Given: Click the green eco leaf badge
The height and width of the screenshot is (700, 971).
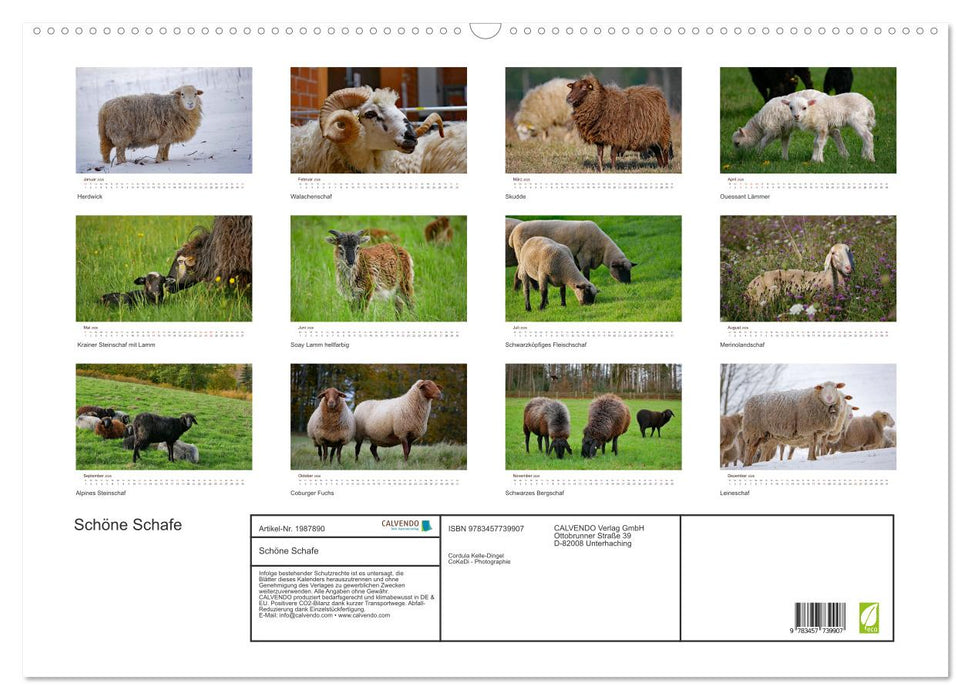Looking at the screenshot, I should click(x=871, y=618).
